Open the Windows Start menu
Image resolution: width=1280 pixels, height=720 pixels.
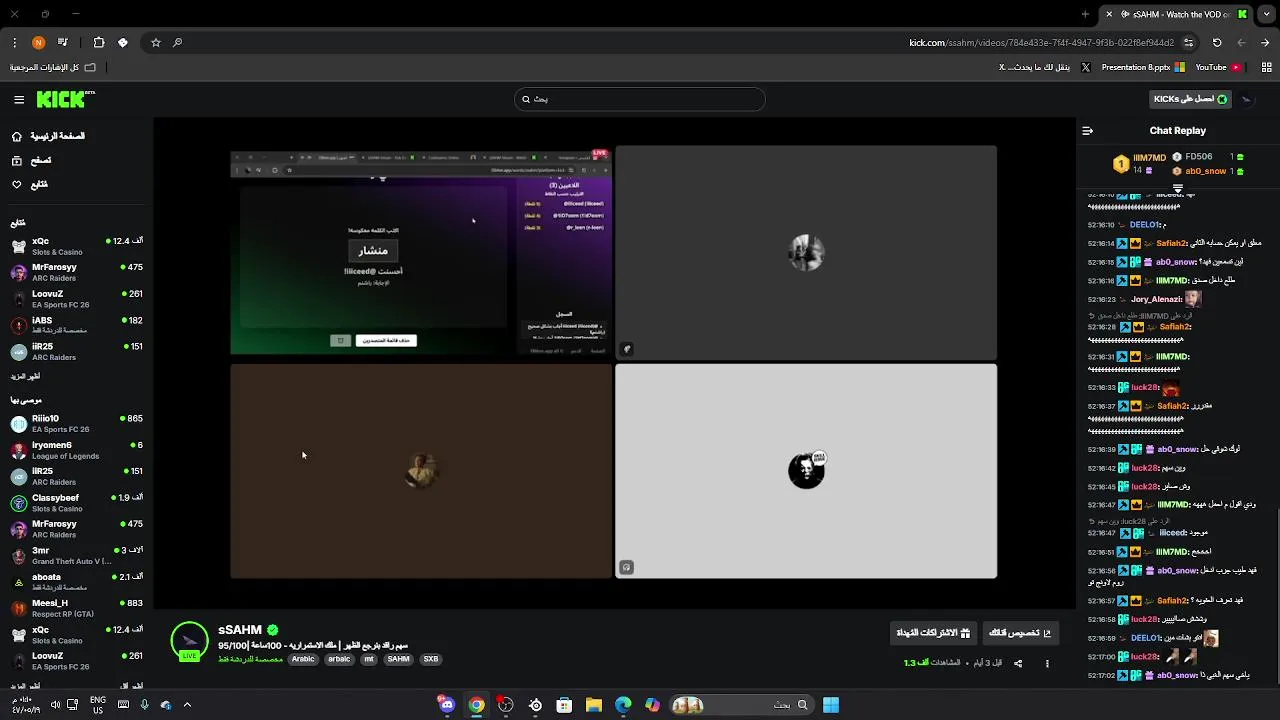831,705
